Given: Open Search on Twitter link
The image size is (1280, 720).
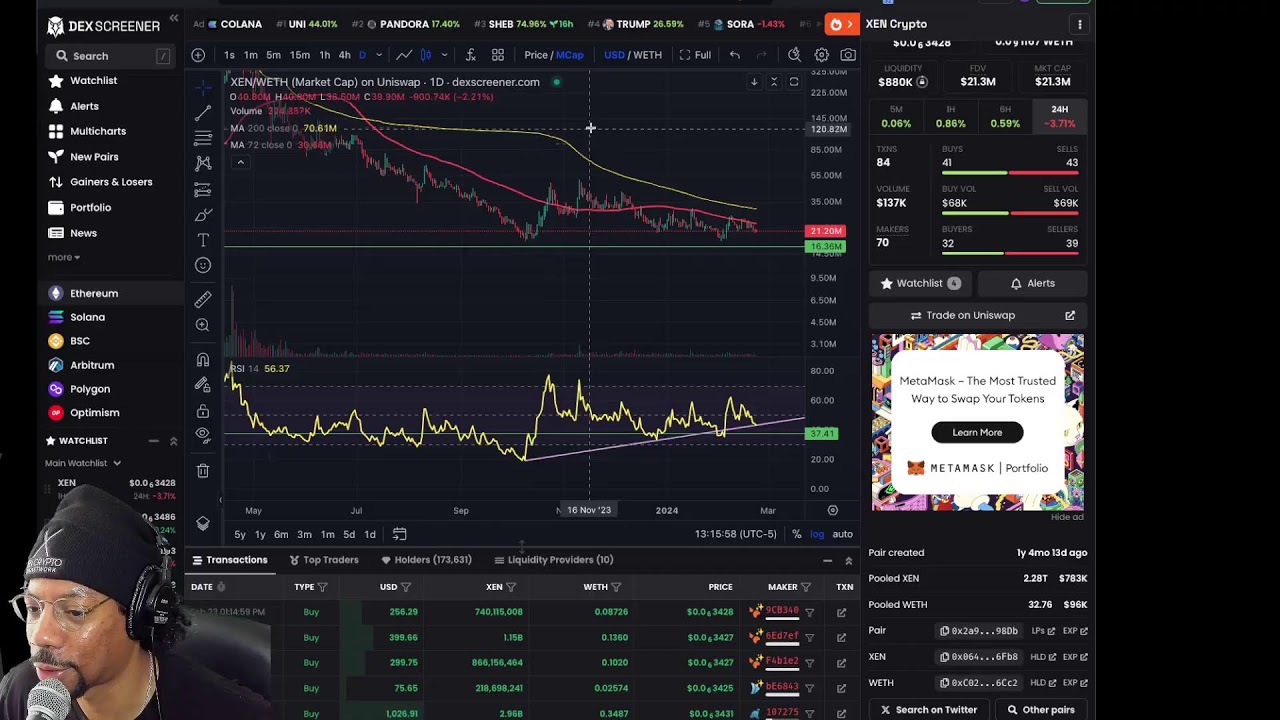Looking at the screenshot, I should point(928,710).
